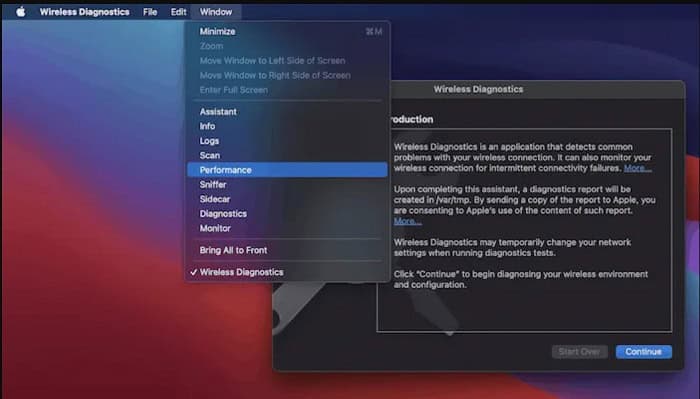Click the Continue button
The image size is (700, 399).
[643, 352]
